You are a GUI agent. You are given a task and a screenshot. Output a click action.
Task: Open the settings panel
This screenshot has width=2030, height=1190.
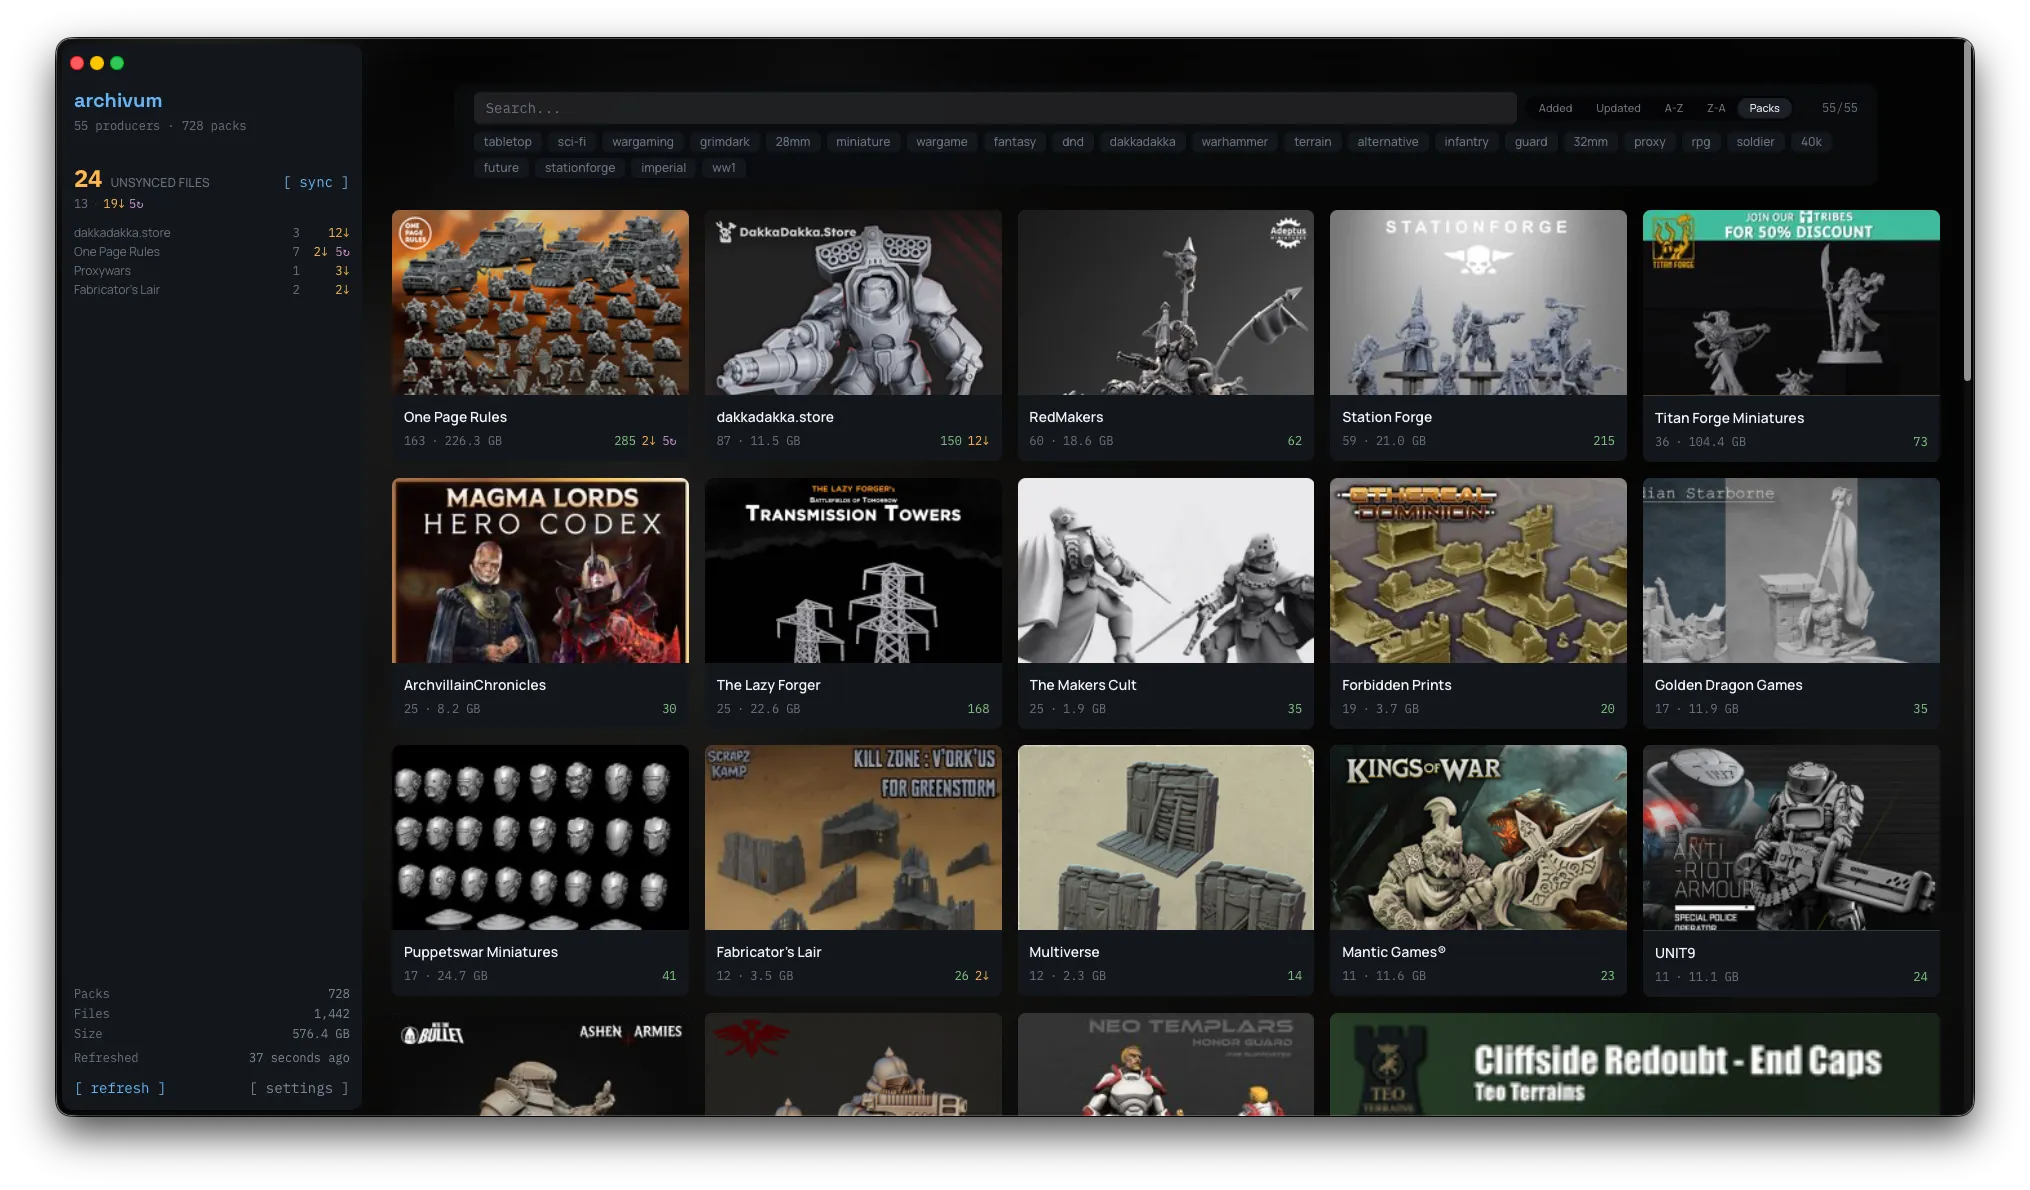click(x=298, y=1088)
